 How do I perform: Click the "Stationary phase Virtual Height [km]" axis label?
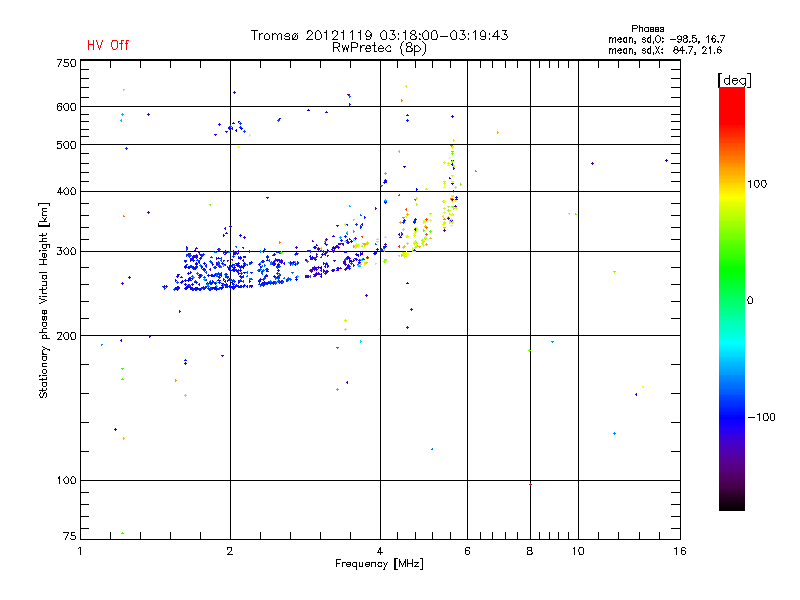tap(44, 301)
